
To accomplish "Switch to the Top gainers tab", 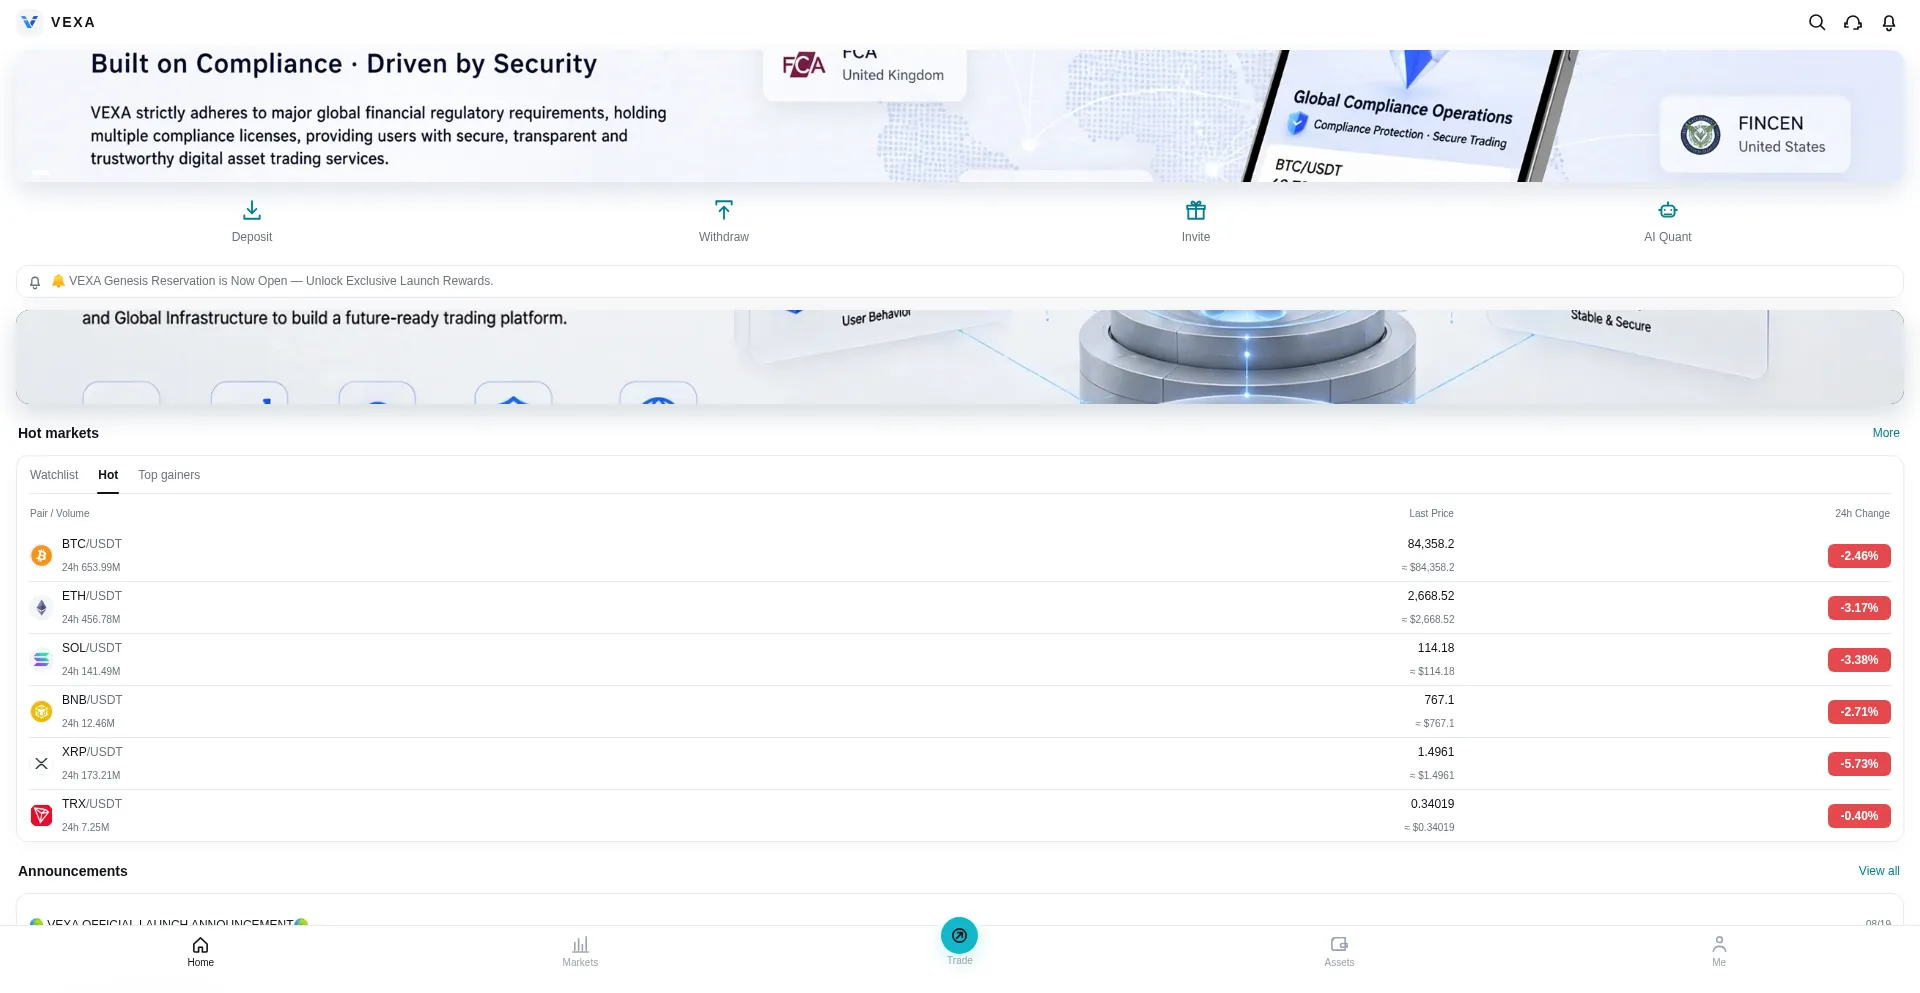I will (x=169, y=475).
